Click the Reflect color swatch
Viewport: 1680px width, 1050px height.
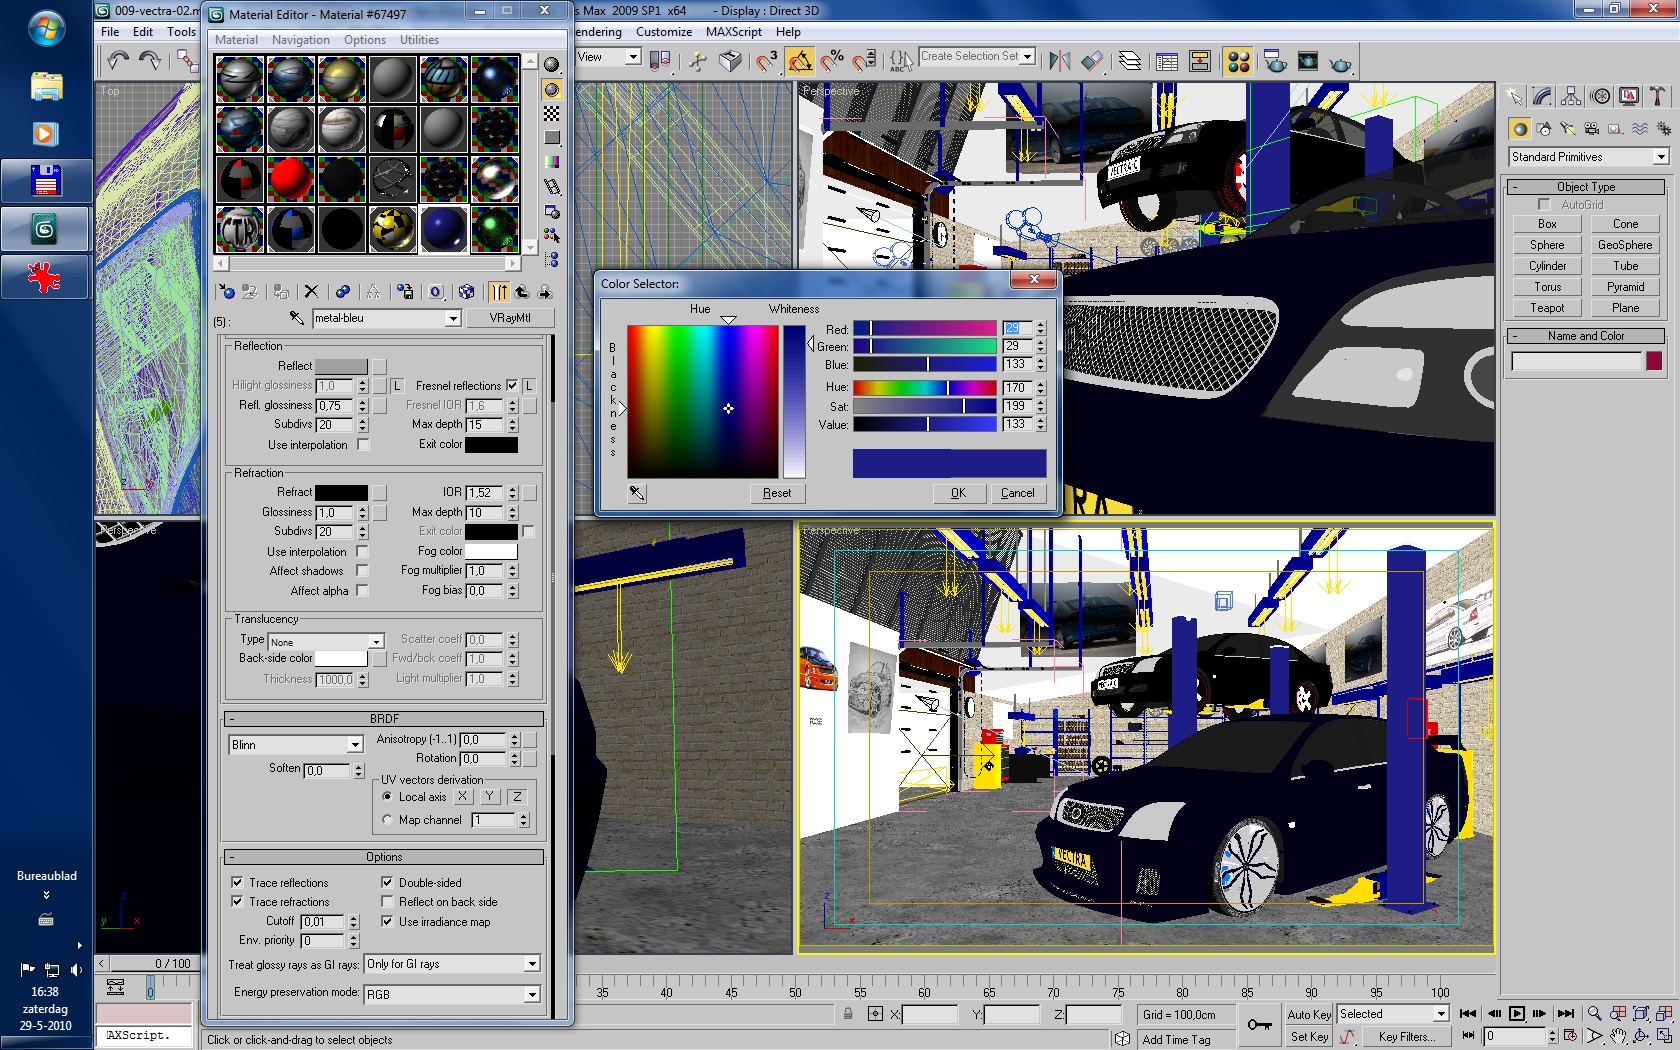[341, 366]
